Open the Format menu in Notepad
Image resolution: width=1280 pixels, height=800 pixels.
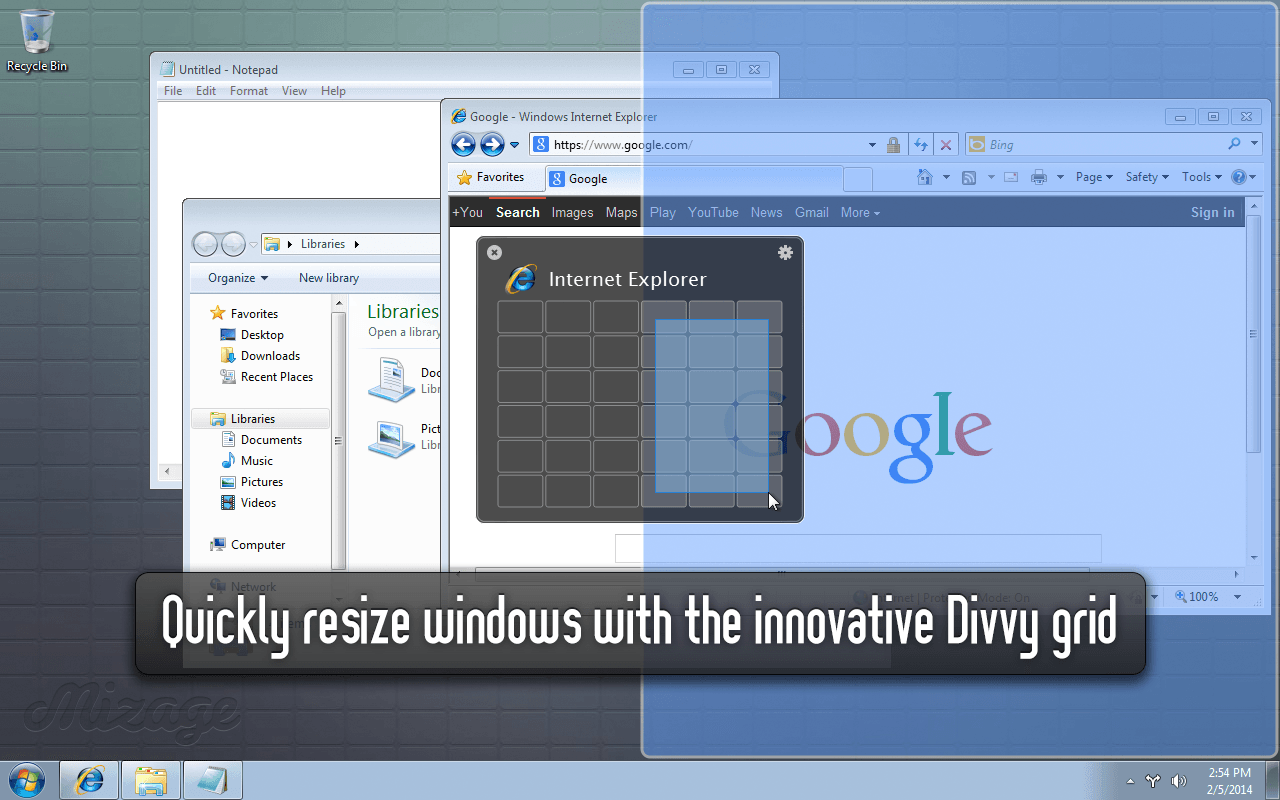(x=249, y=91)
